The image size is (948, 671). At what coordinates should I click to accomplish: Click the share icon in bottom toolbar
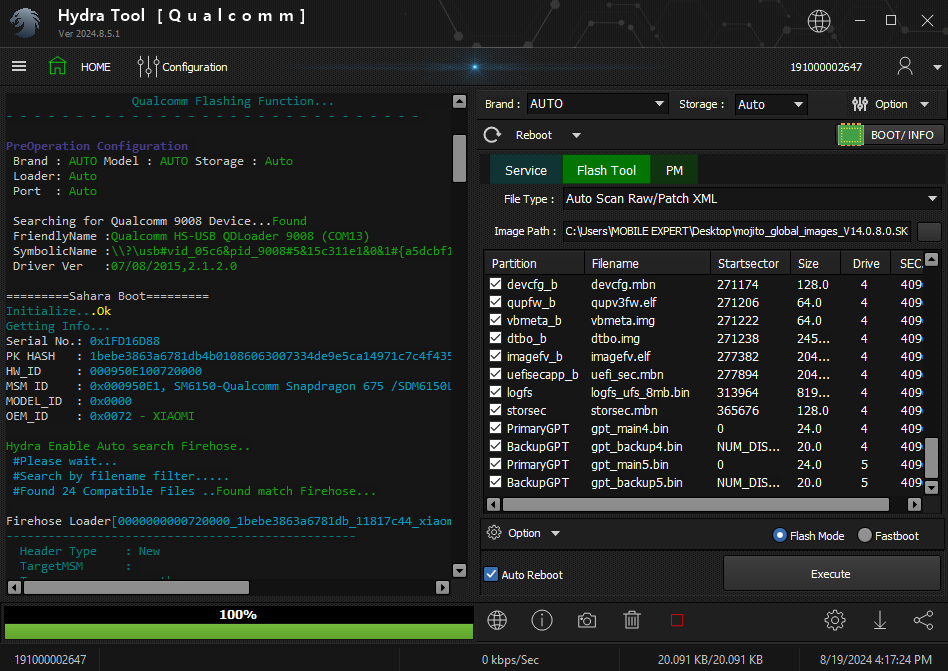coord(923,620)
